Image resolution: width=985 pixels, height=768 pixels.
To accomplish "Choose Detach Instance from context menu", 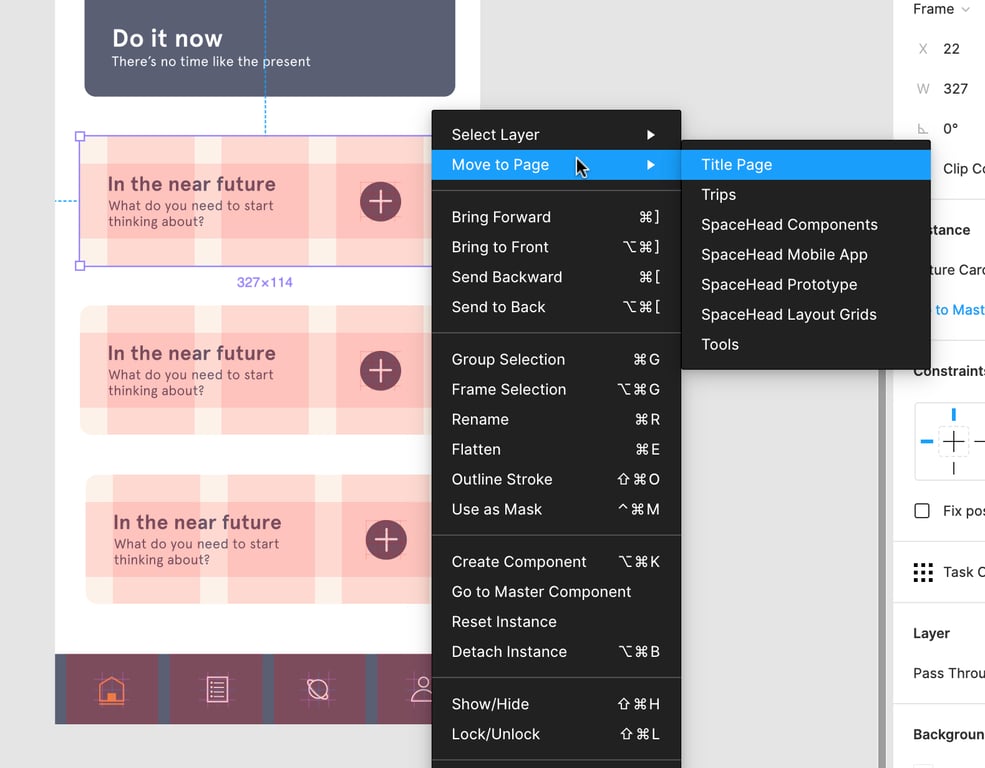I will pos(509,652).
